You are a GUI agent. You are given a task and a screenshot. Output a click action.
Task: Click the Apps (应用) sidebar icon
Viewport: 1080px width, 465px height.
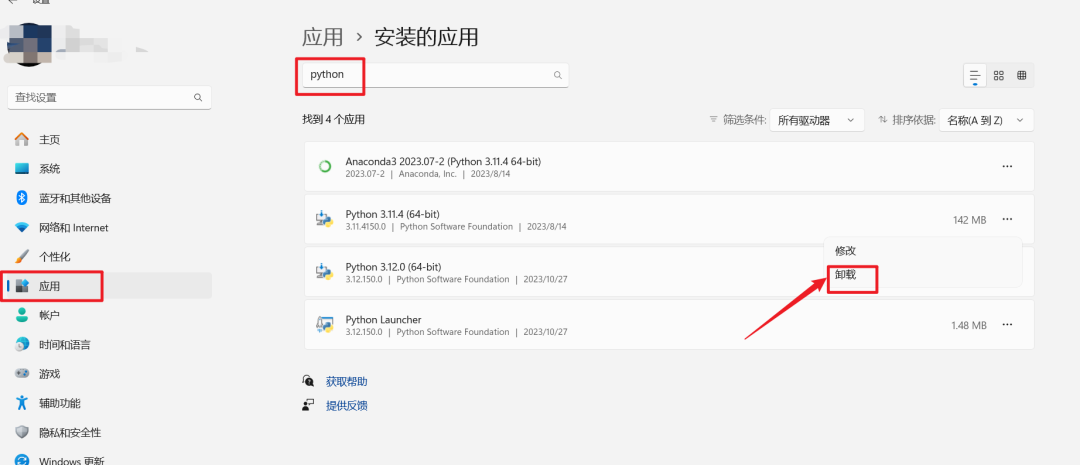pos(22,286)
